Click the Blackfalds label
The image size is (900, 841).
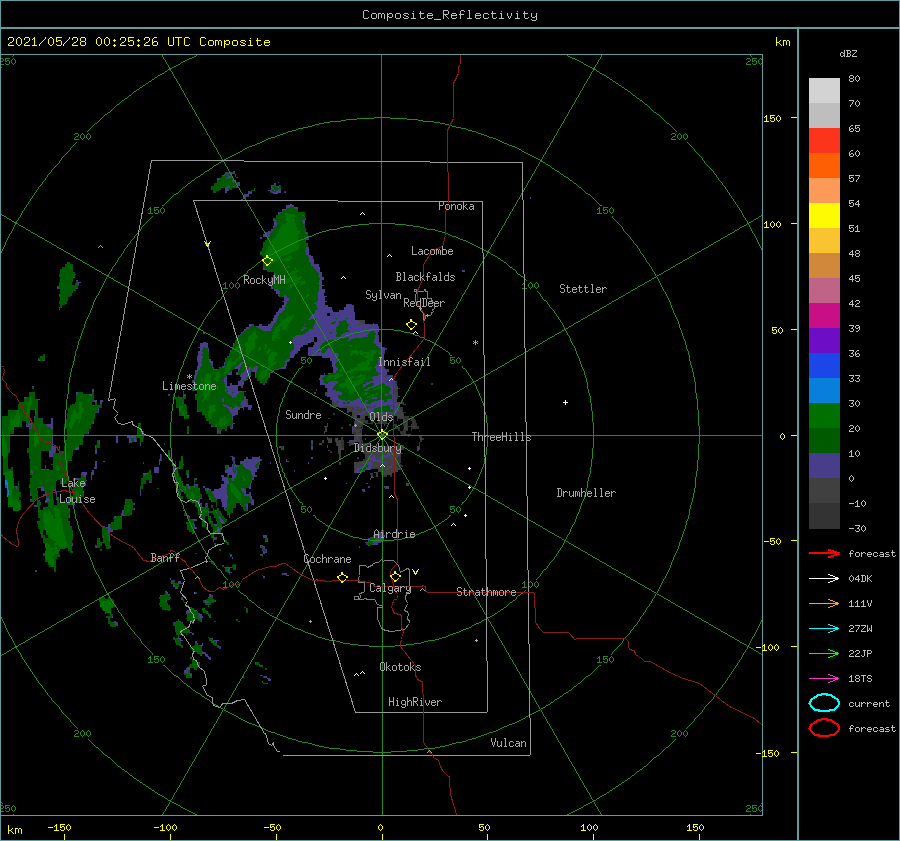(x=425, y=277)
